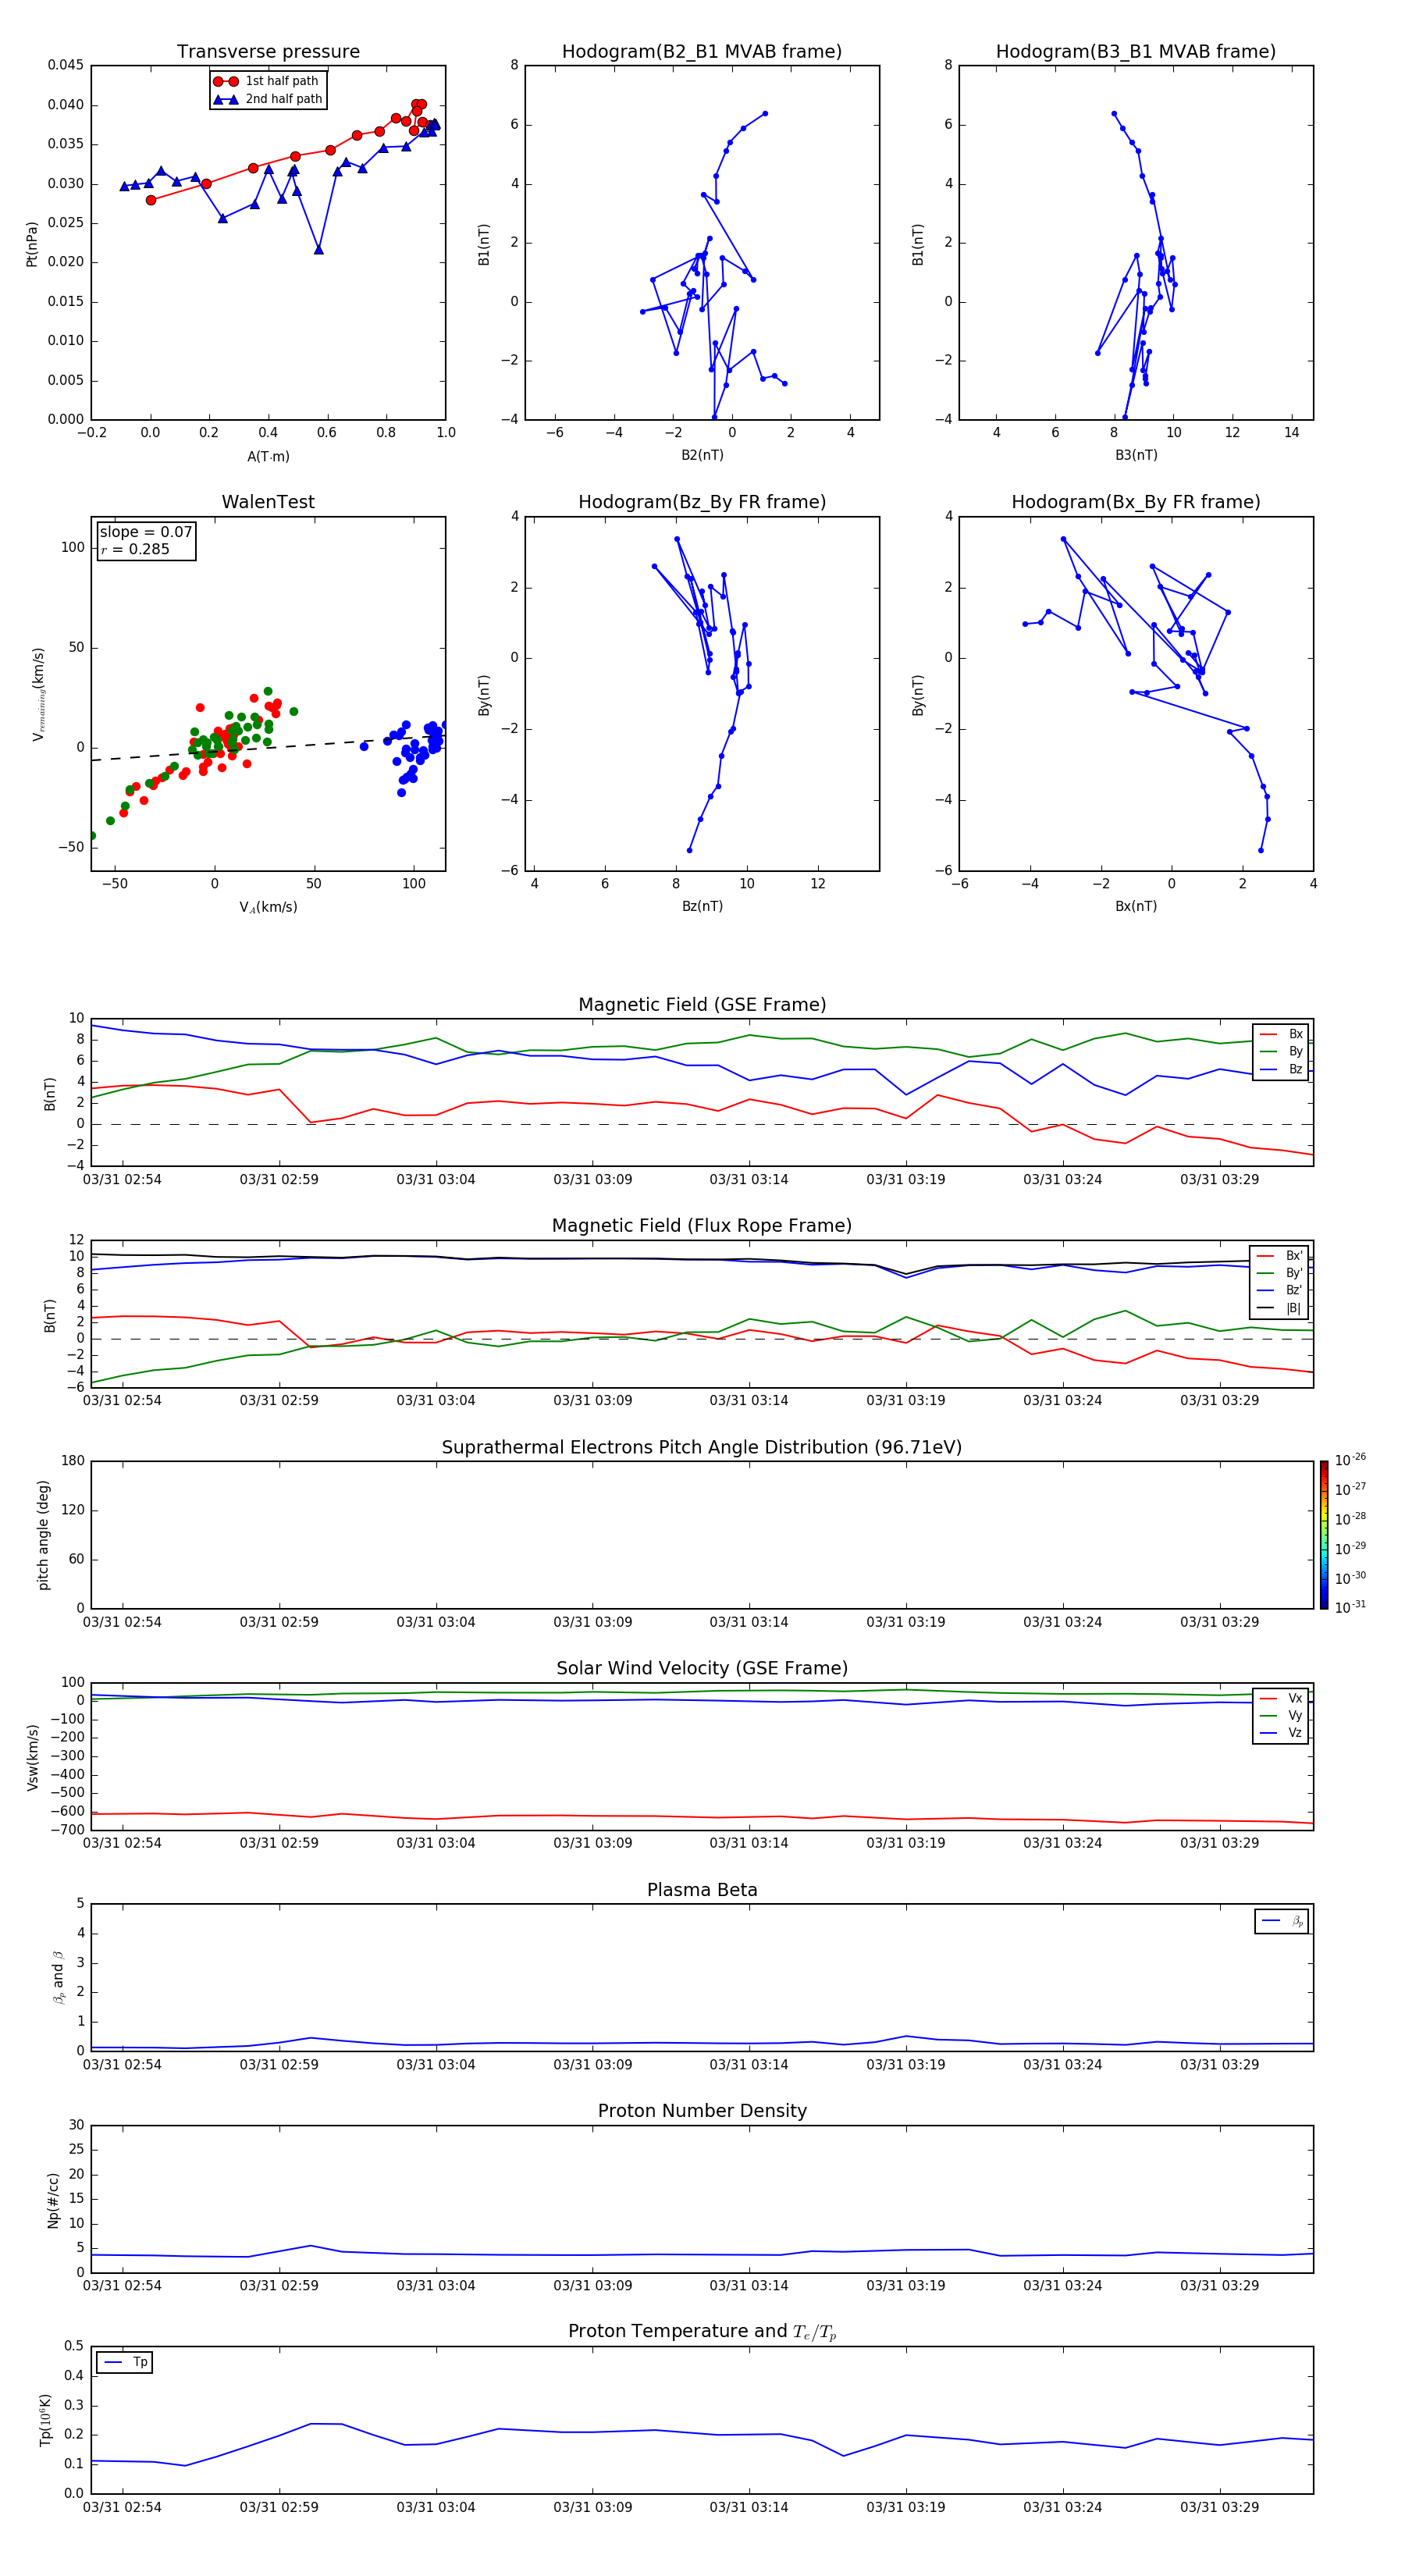
Task: Click the "pitch angle (deg)" y-axis label
Action: 43,1535
